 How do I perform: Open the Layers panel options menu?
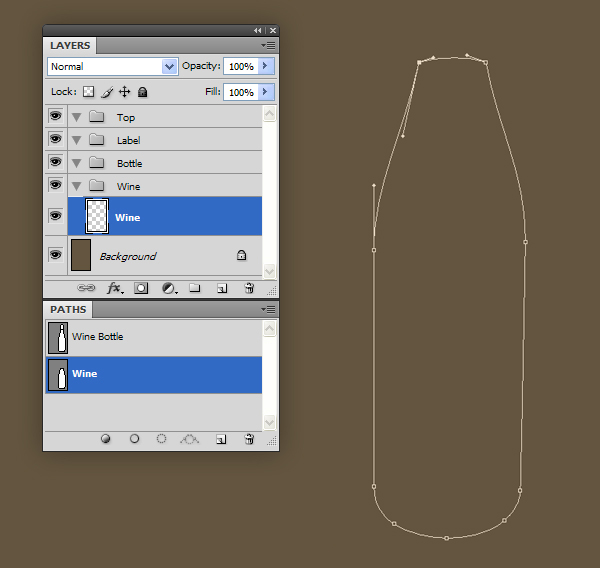click(269, 46)
